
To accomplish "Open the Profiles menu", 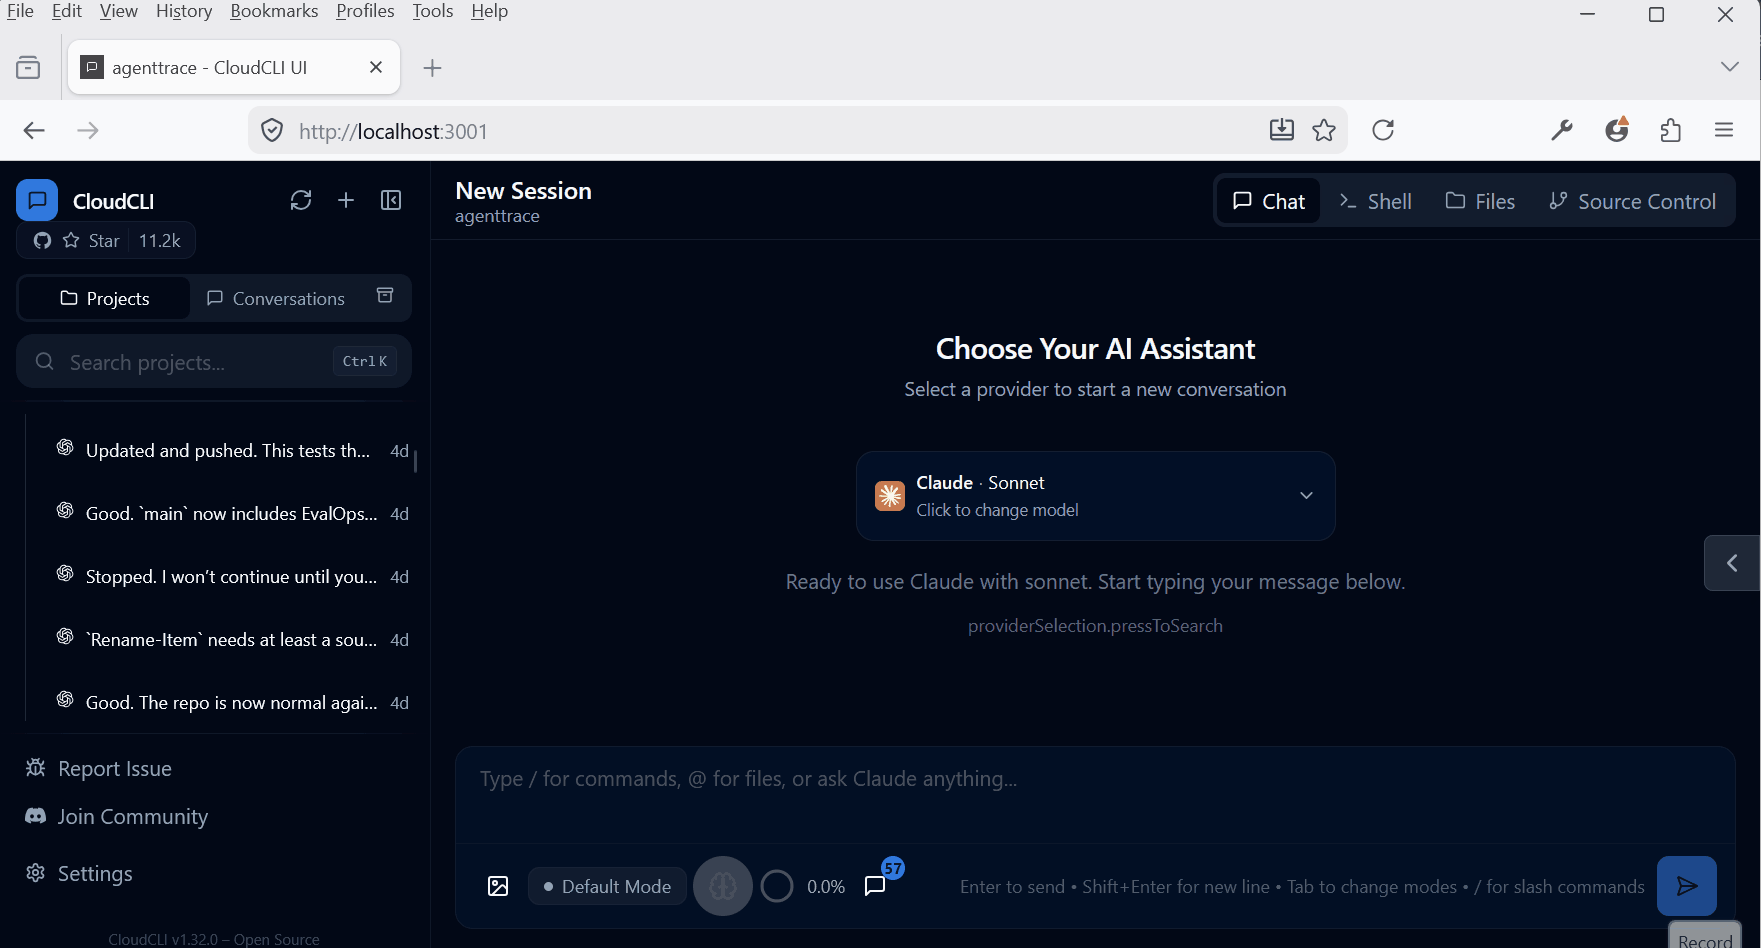I will (x=365, y=11).
